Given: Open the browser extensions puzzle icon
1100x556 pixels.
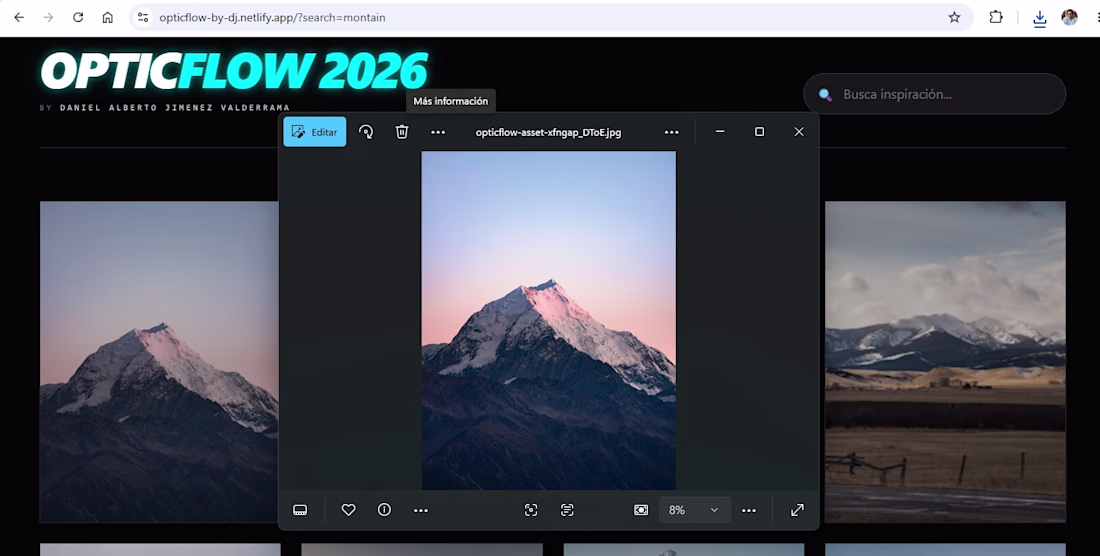Looking at the screenshot, I should pos(995,18).
